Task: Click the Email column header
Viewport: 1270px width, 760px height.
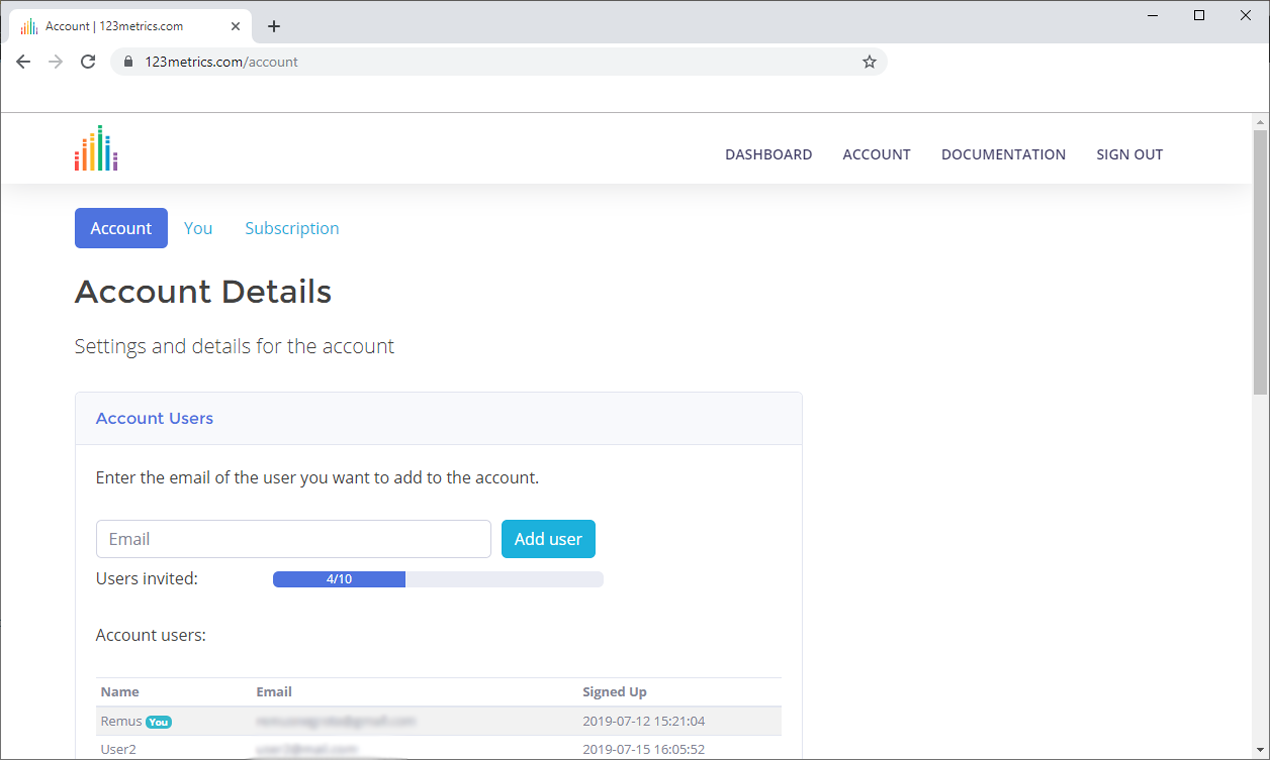Action: point(274,692)
